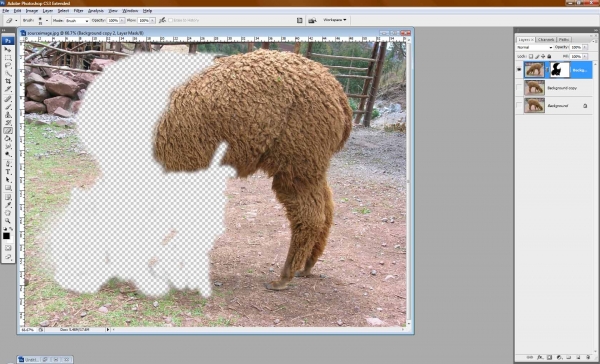Screen dimensions: 600x364
Task: Open the Filter menu
Action: tap(78, 11)
